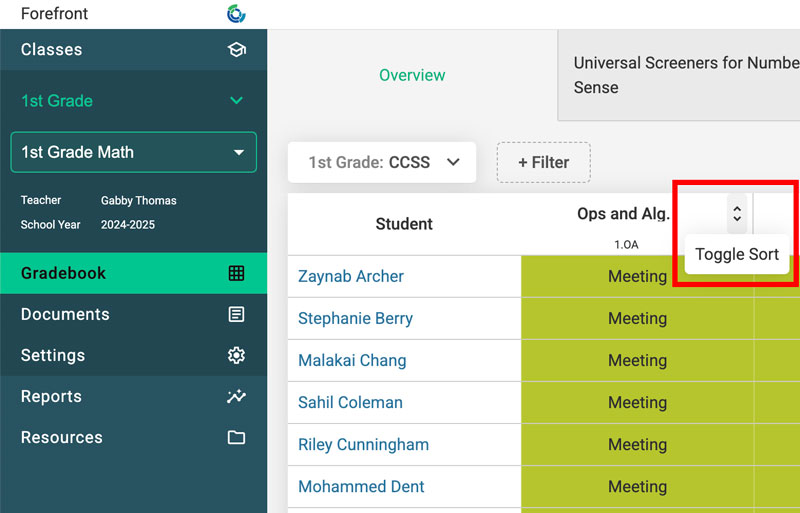Open the 1st Grade: CCSS standards dropdown
800x513 pixels.
tap(382, 162)
